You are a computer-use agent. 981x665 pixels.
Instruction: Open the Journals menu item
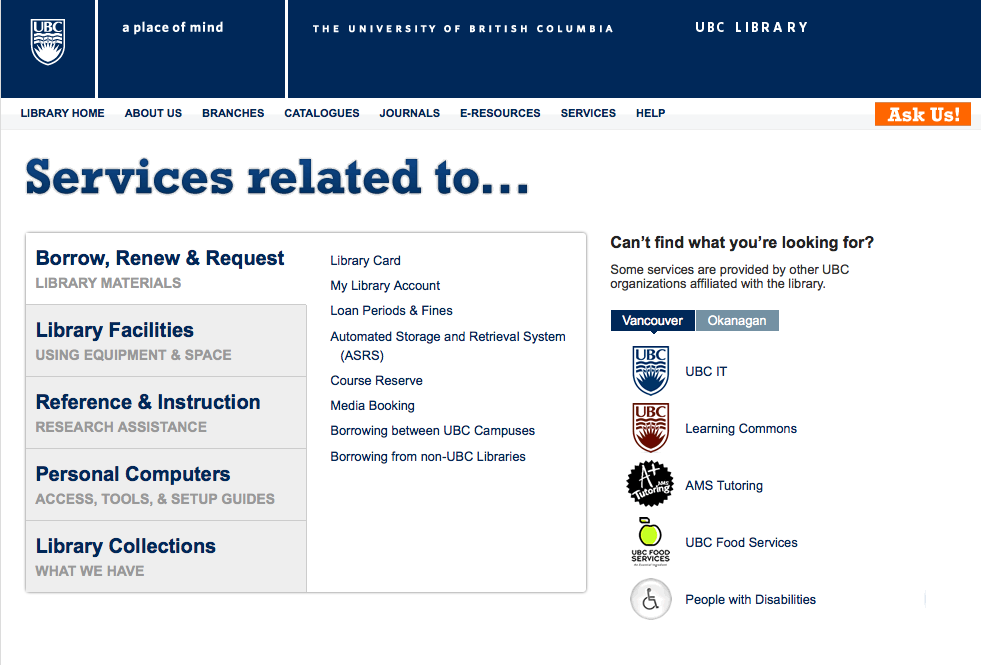click(409, 113)
